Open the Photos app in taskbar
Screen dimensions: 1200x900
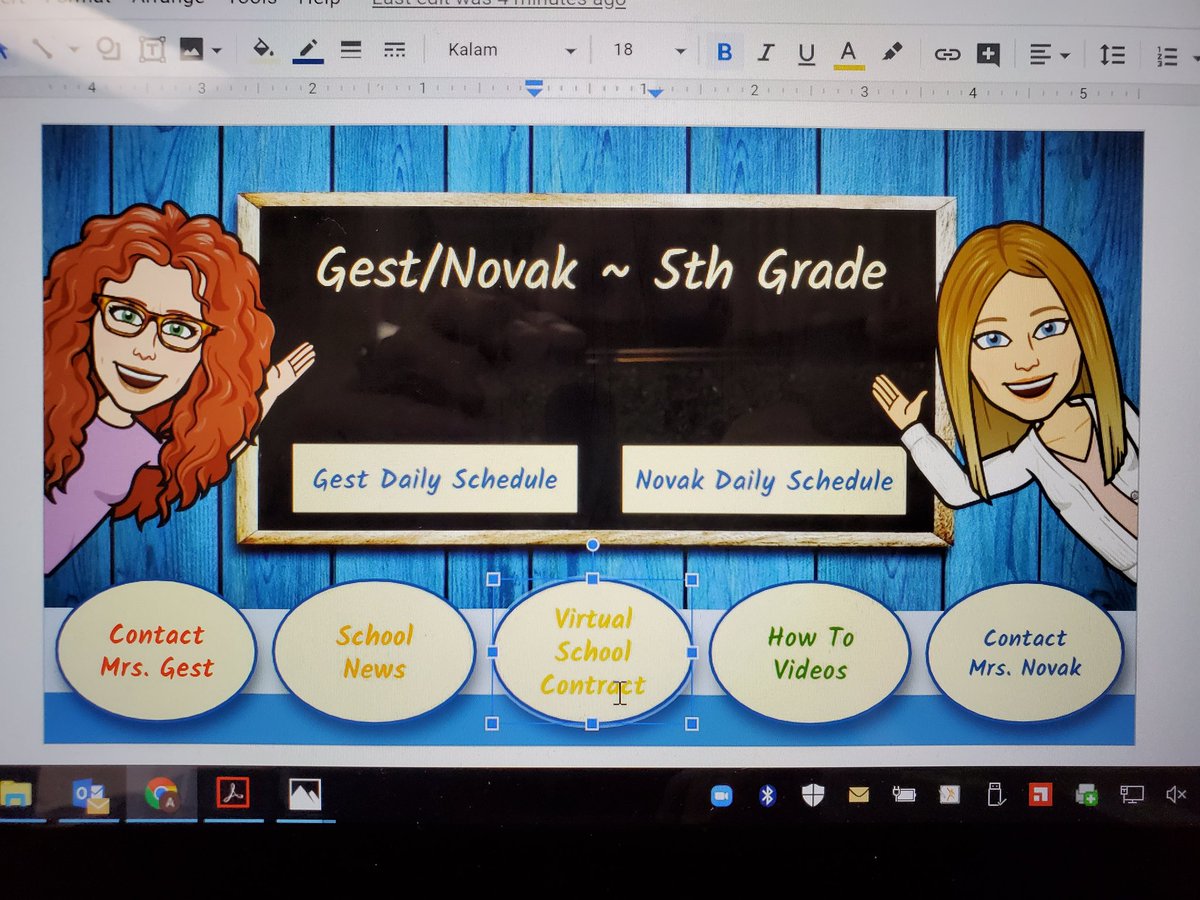click(304, 794)
